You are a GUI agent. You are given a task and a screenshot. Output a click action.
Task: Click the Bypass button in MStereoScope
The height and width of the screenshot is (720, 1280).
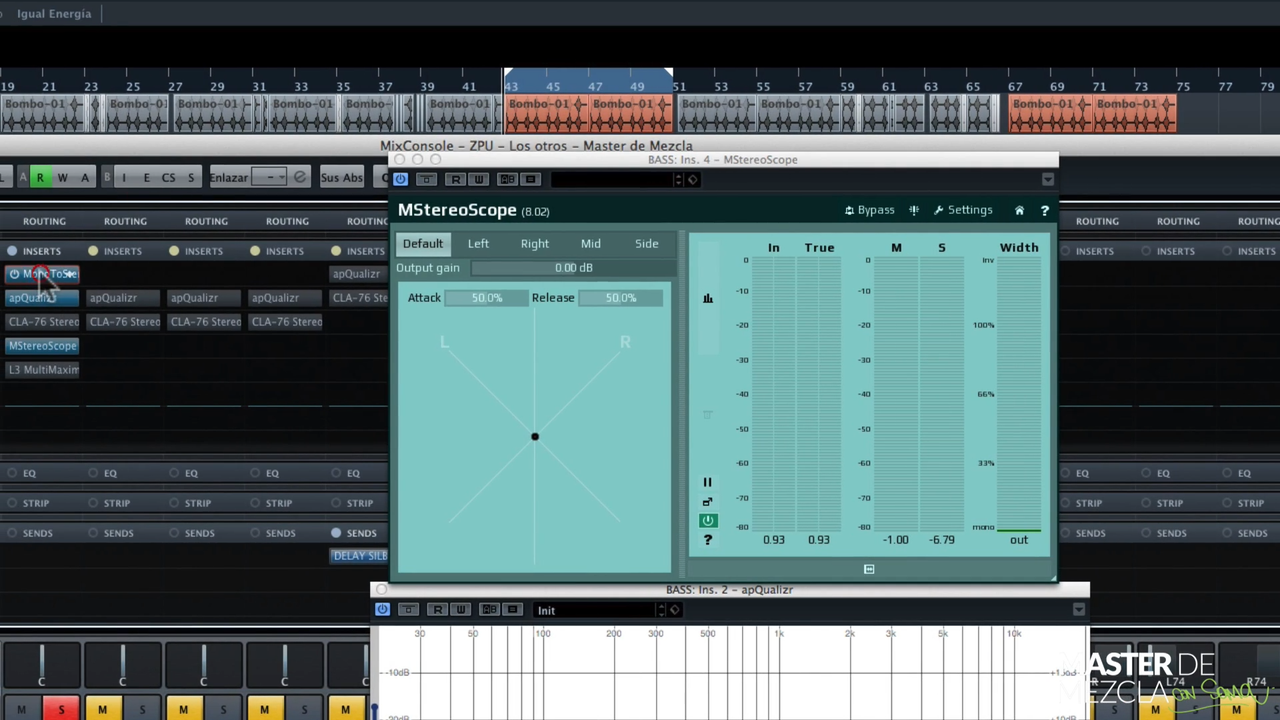point(869,210)
